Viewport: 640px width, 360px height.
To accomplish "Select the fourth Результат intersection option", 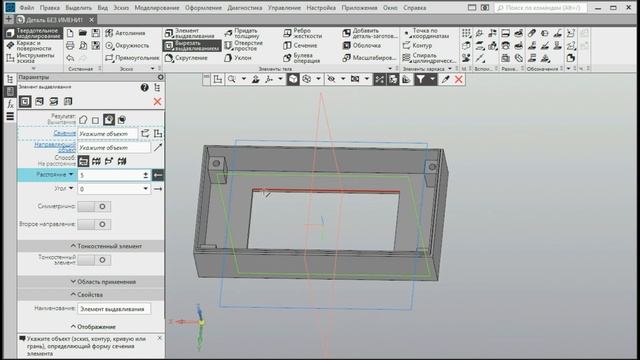I will (x=122, y=120).
